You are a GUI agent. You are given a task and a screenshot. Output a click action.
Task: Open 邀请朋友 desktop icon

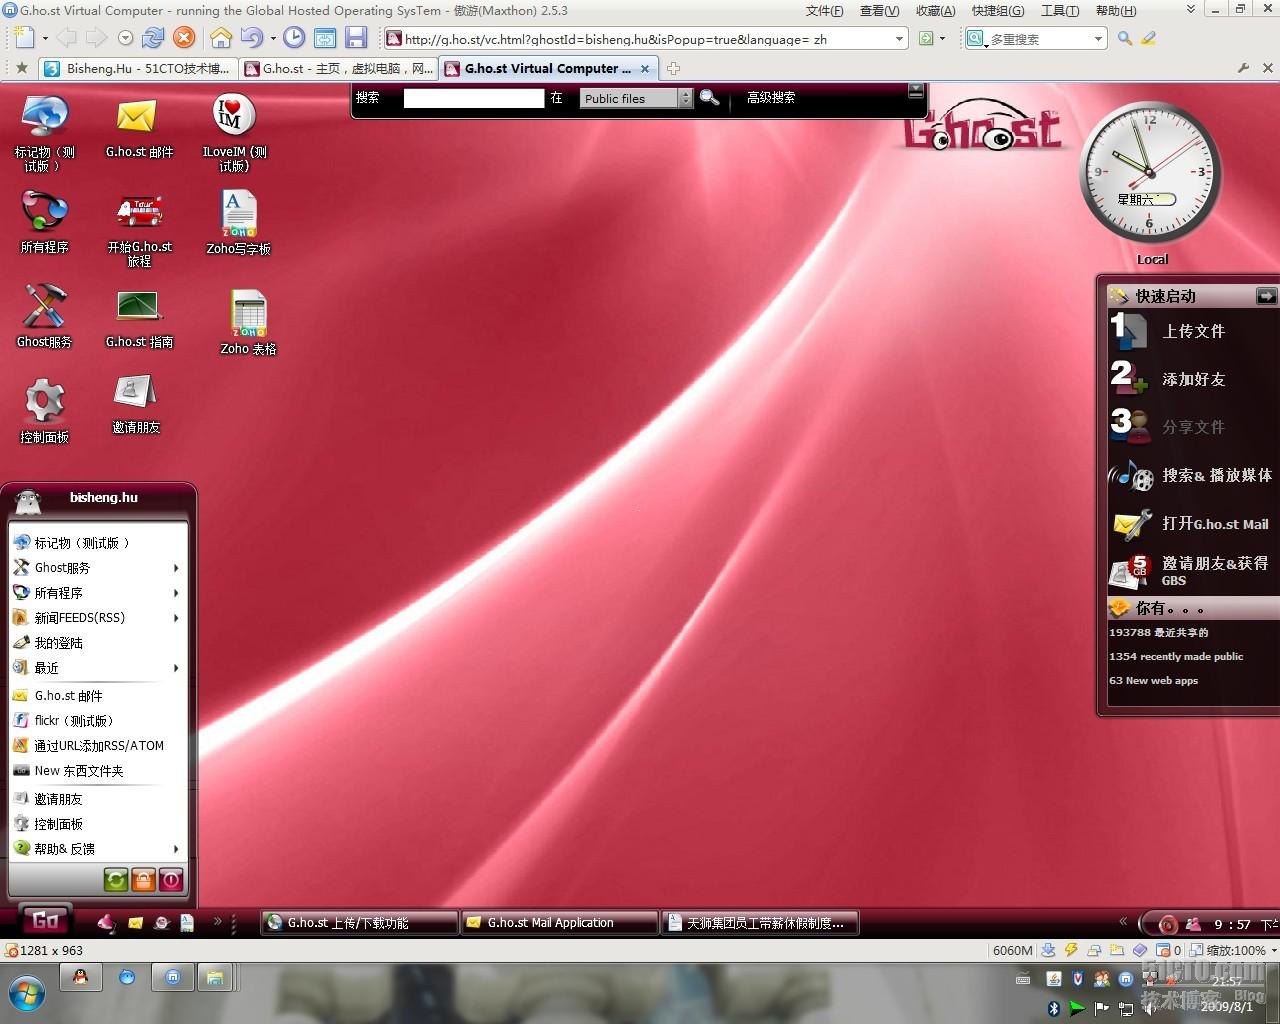tap(136, 404)
